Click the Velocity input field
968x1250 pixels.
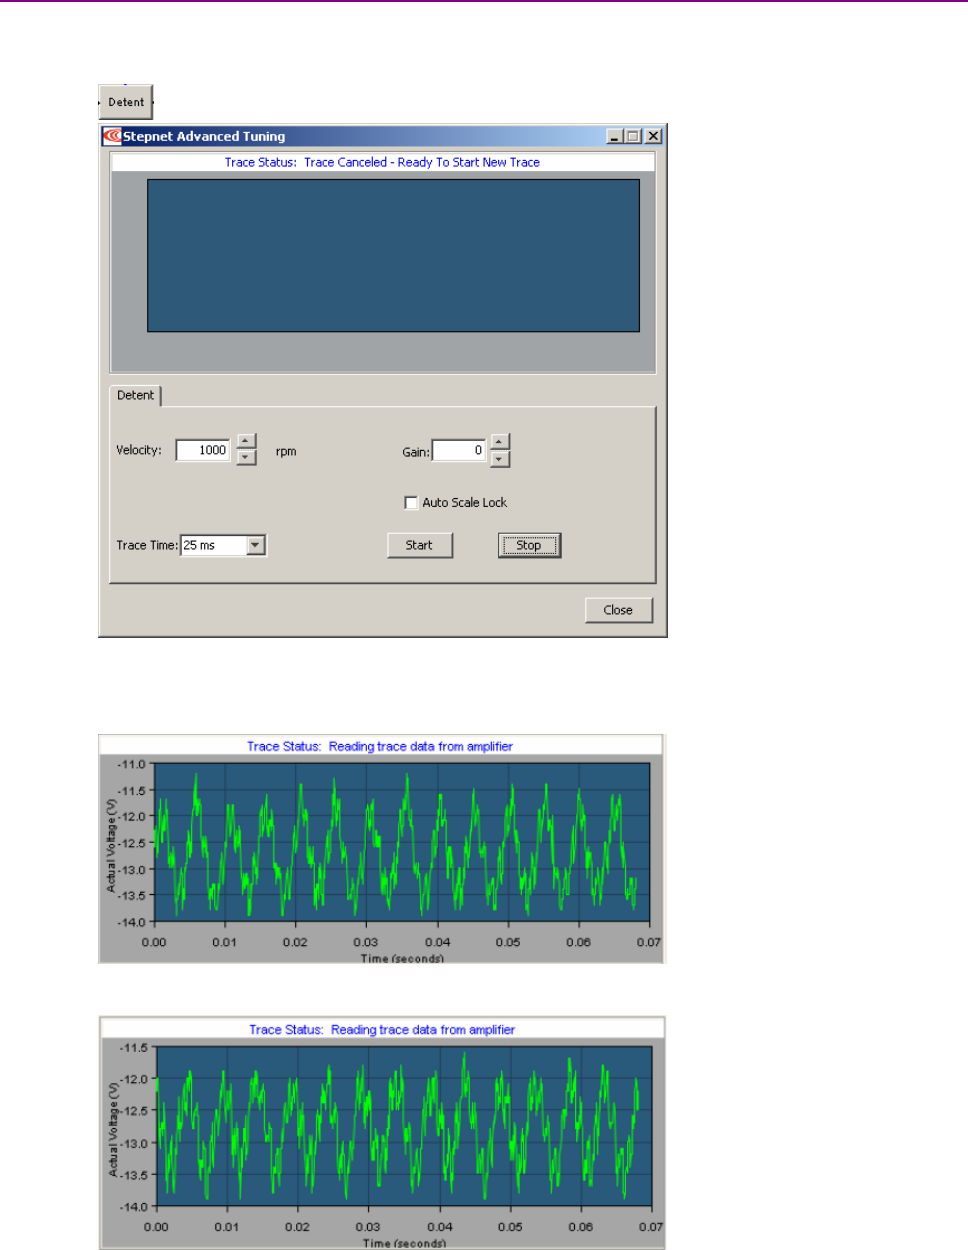point(203,450)
